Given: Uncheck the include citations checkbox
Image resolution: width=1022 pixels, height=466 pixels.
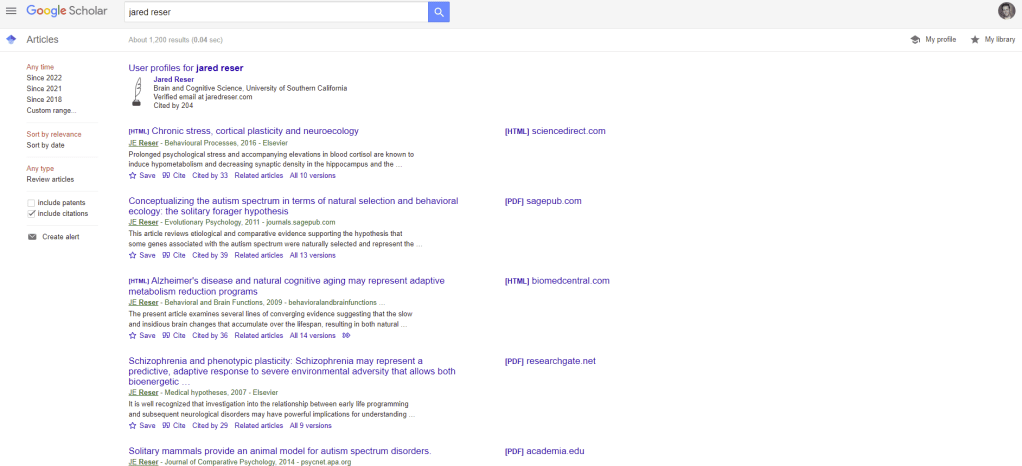Looking at the screenshot, I should tap(32, 214).
